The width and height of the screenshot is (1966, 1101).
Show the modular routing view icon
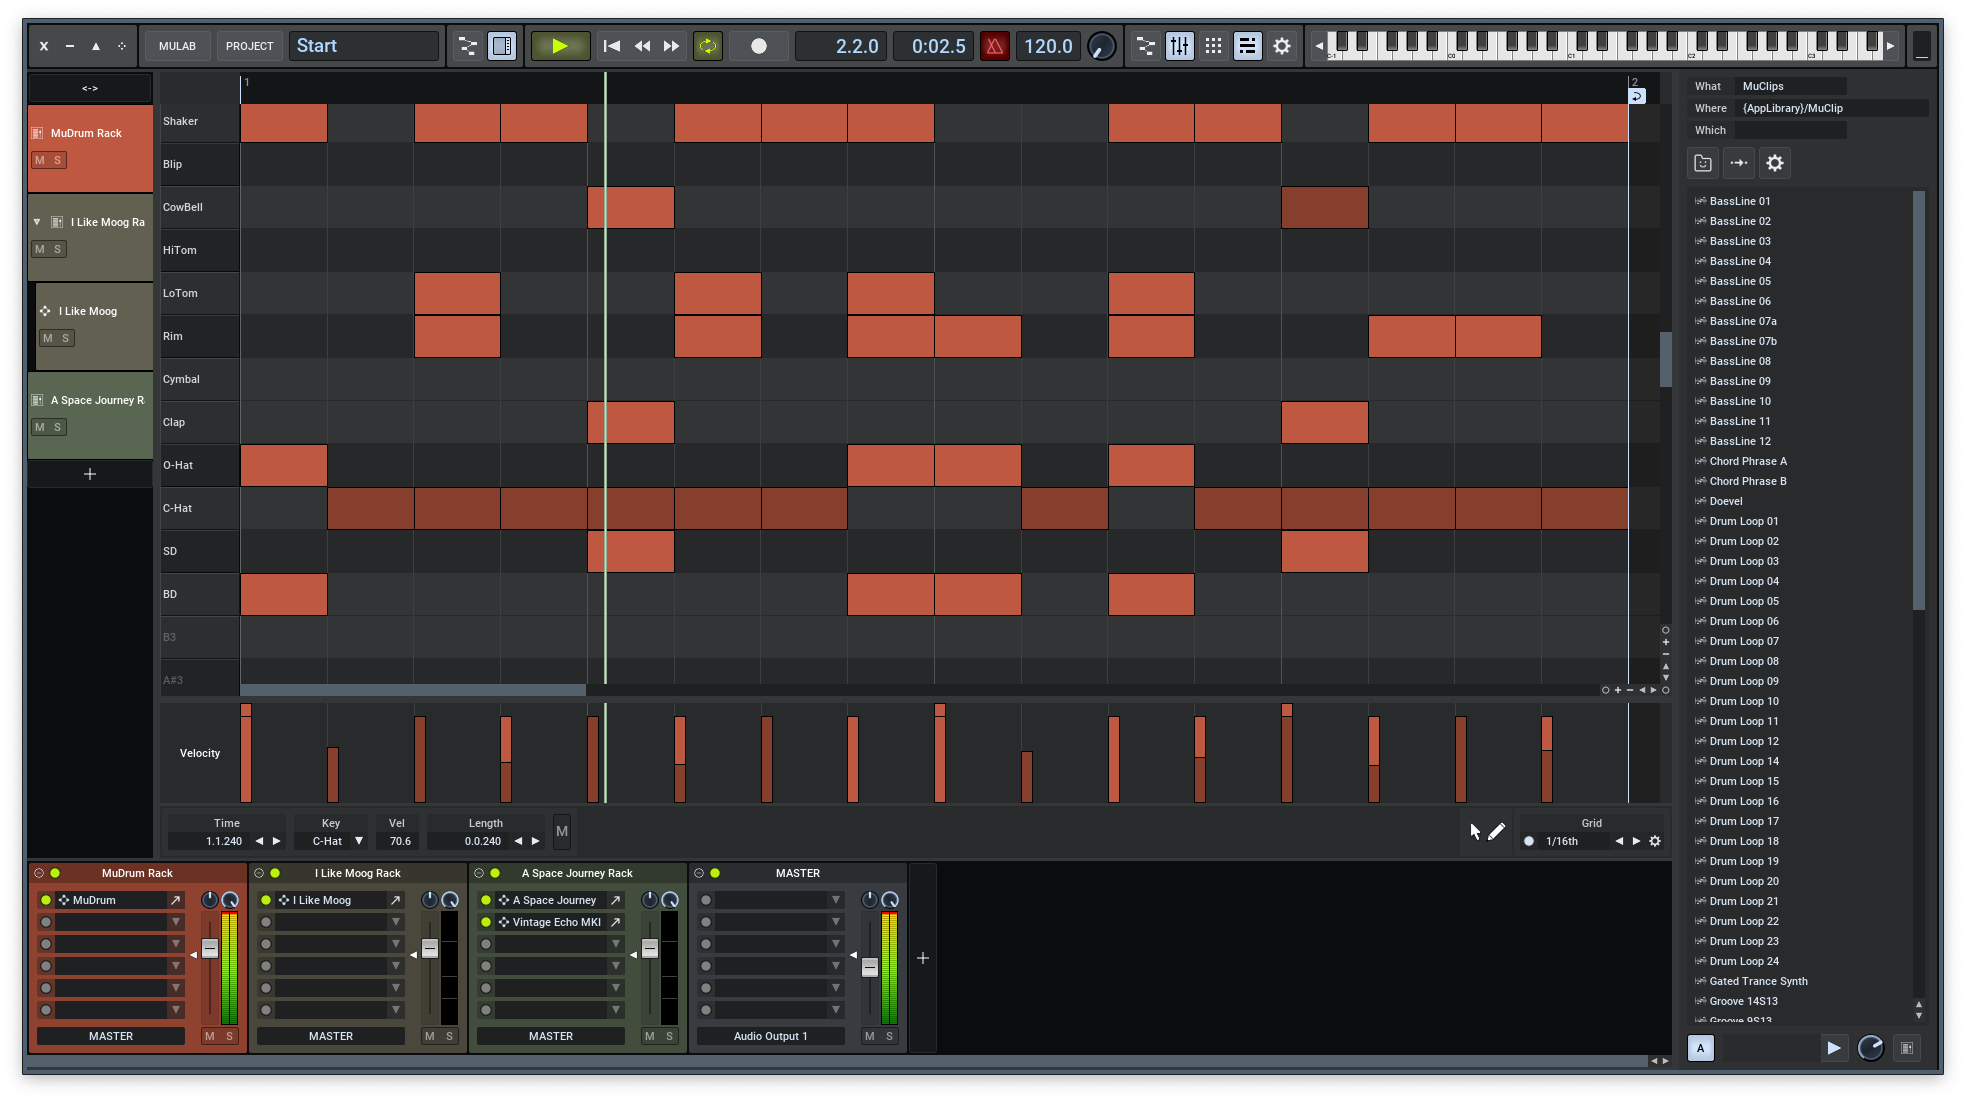pos(1146,46)
